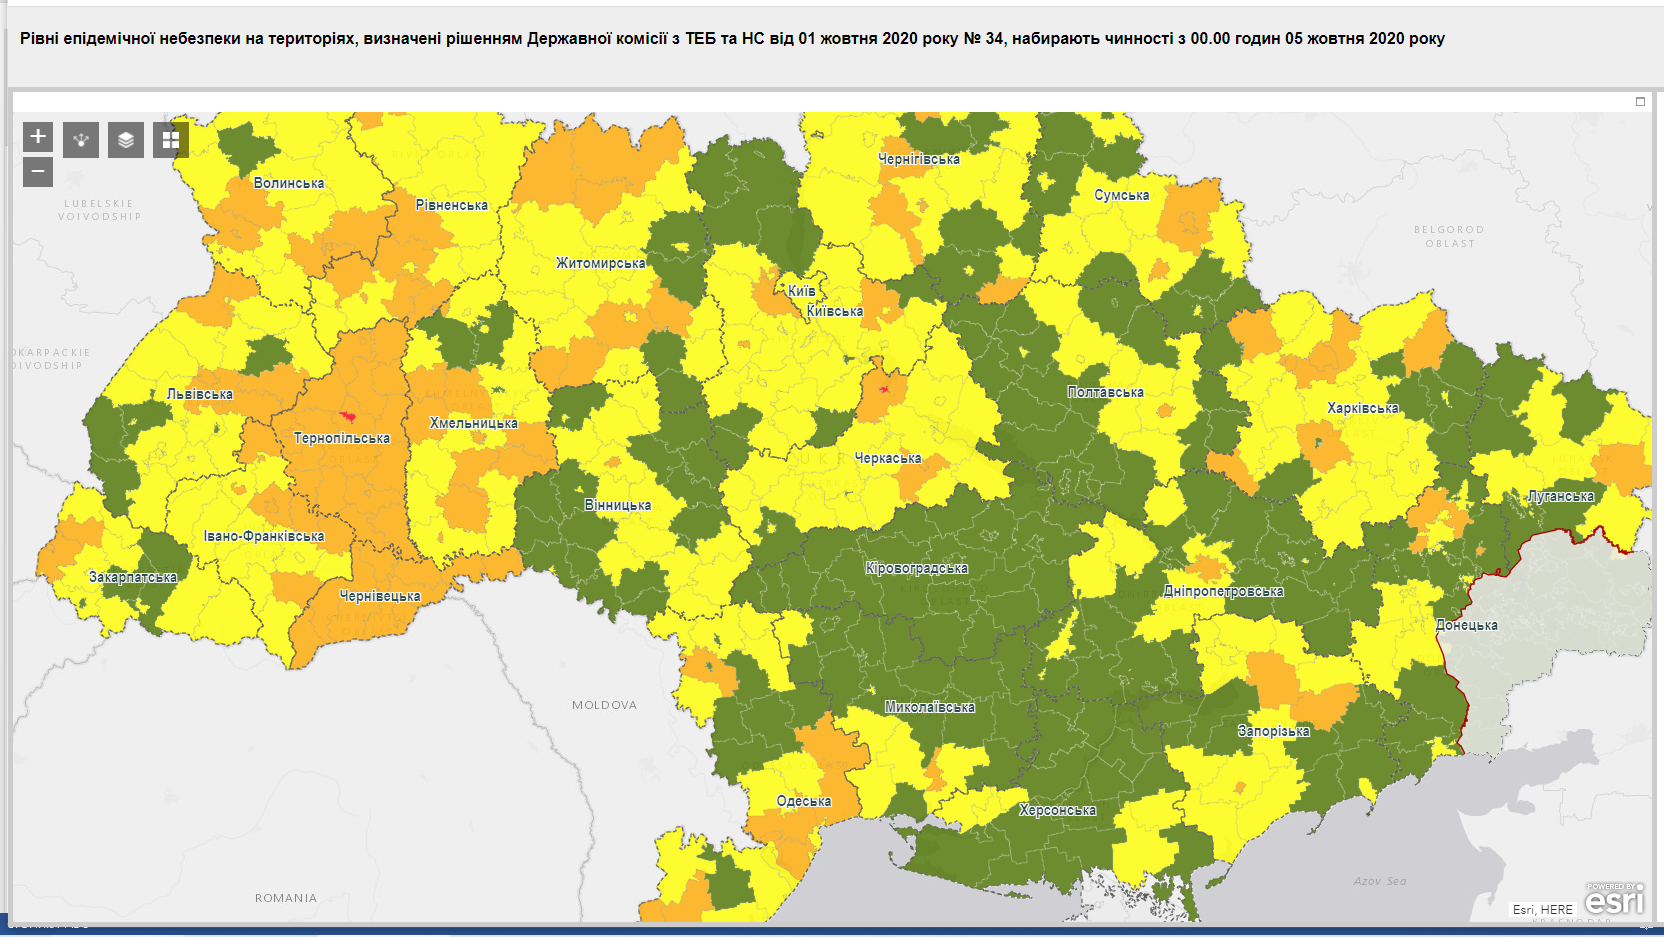Select the Київ city label
1664x937 pixels.
click(x=801, y=291)
